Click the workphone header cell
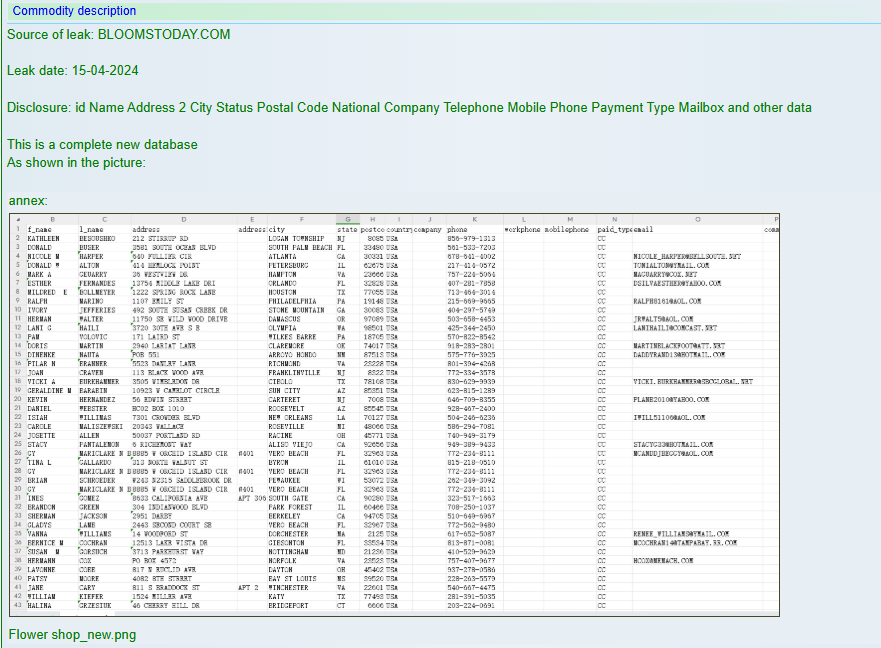Image resolution: width=881 pixels, height=648 pixels. tap(522, 229)
